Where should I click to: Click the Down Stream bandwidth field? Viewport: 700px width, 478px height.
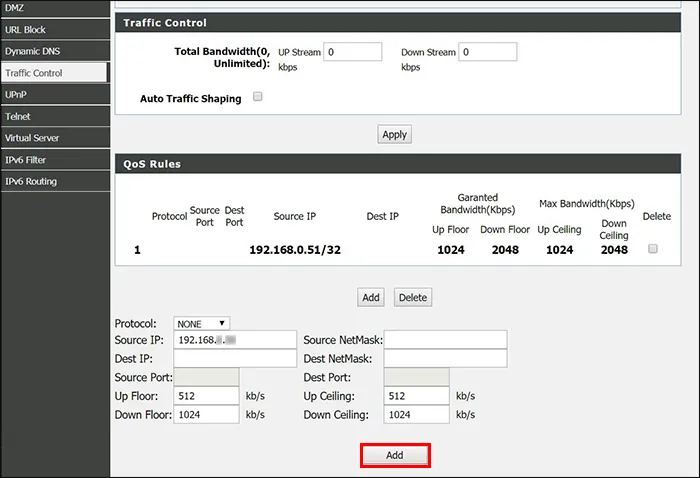488,52
